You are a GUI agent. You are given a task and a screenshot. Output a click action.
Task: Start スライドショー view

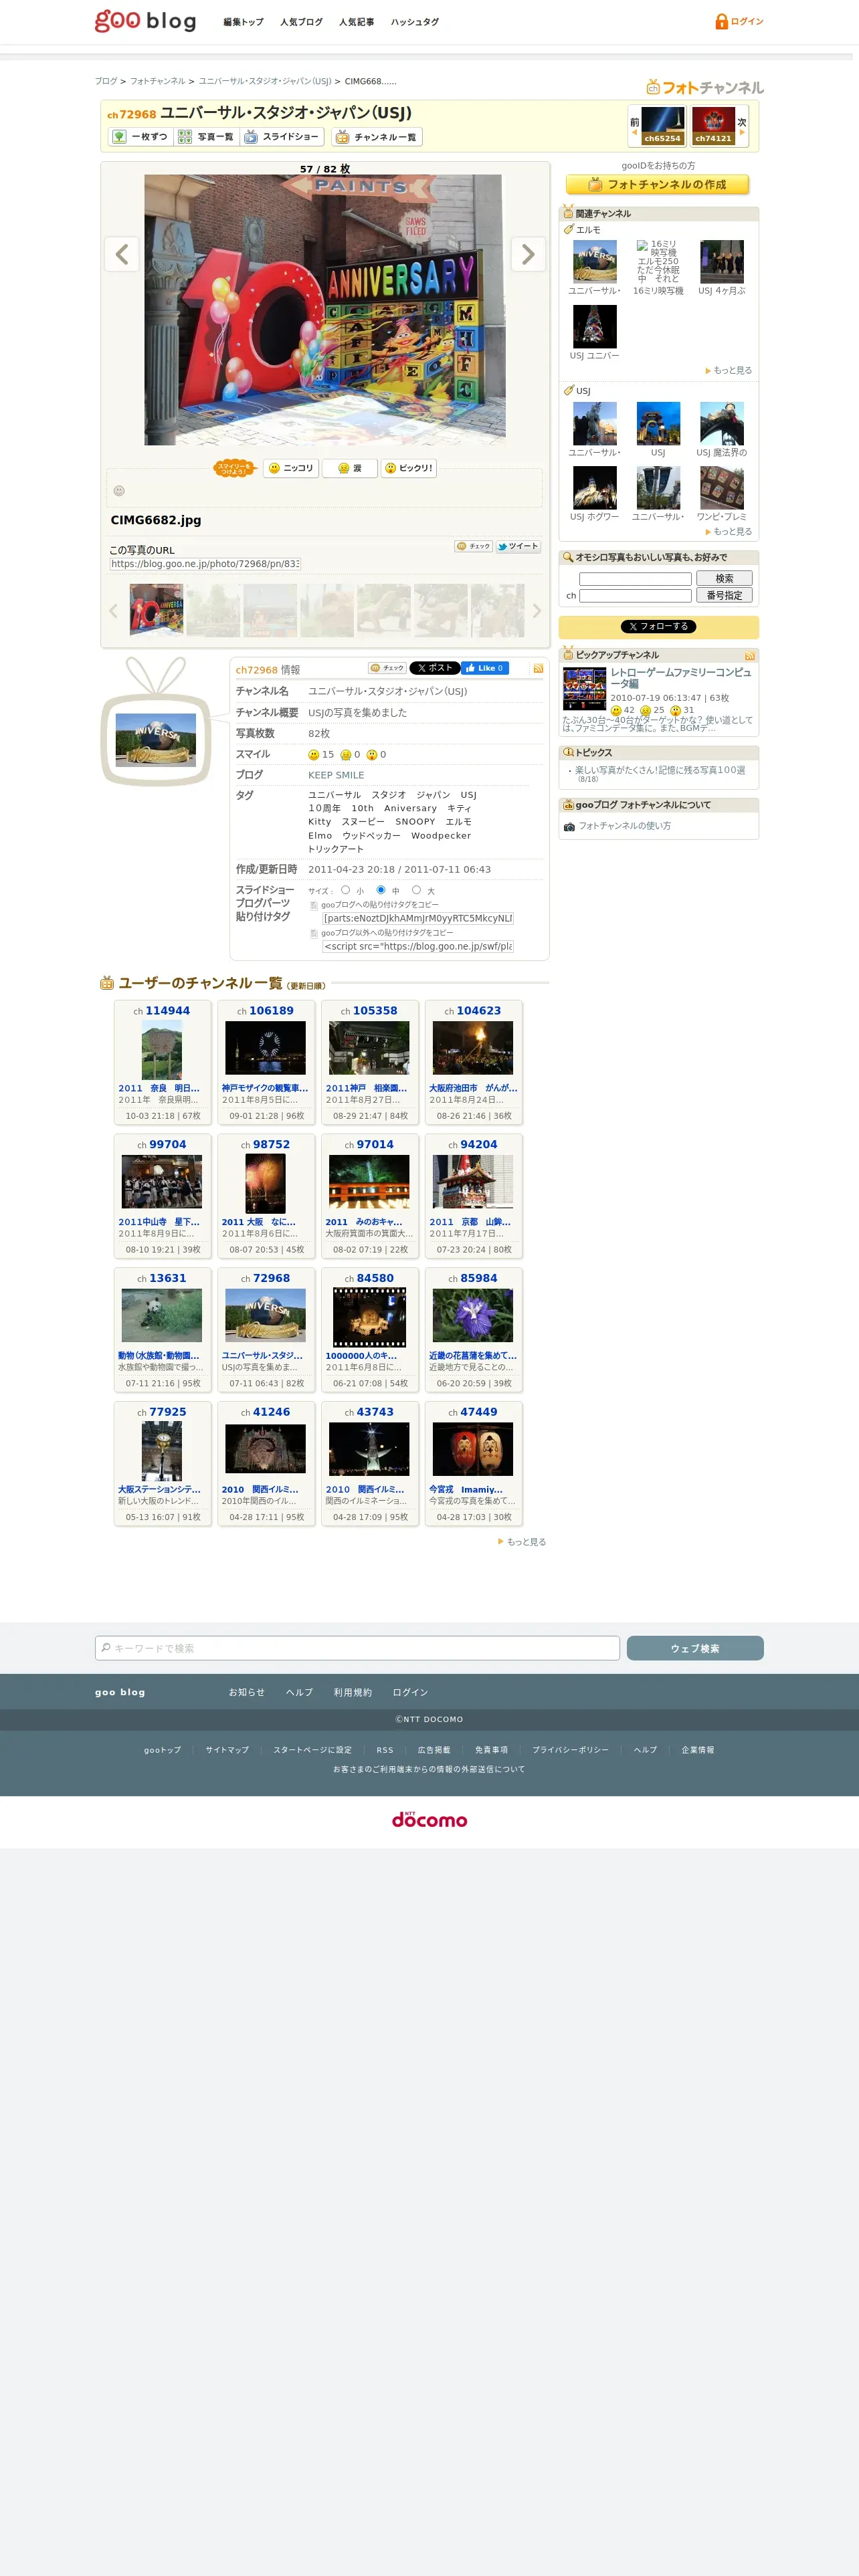click(282, 137)
